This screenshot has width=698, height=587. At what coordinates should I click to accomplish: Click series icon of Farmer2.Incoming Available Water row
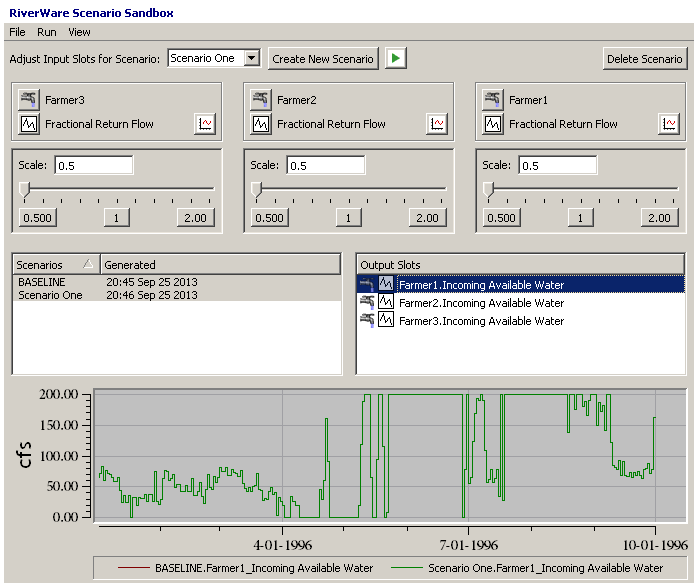click(x=386, y=302)
